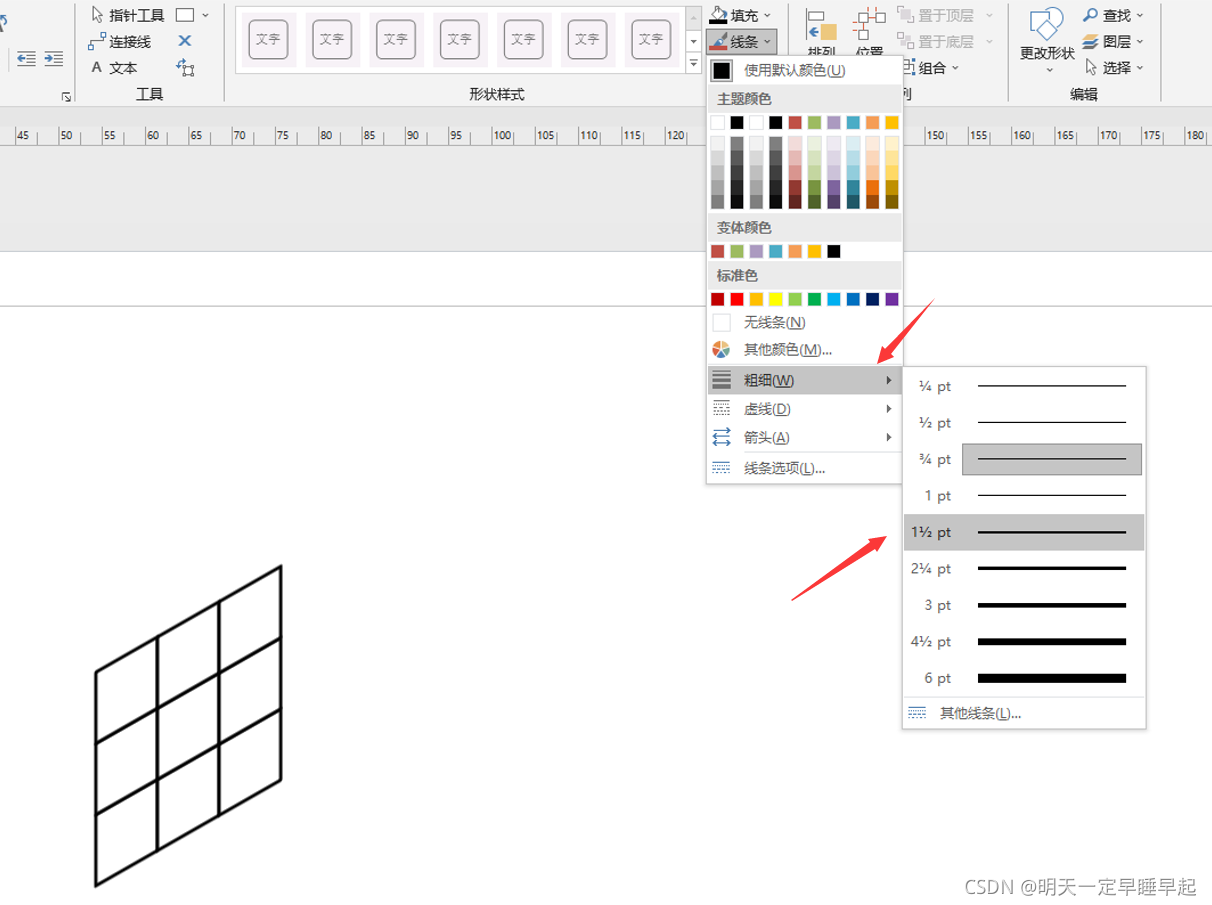Screen dimensions: 1212x905
Task: Open the Dashes (虚线) submenu
Action: coord(804,409)
